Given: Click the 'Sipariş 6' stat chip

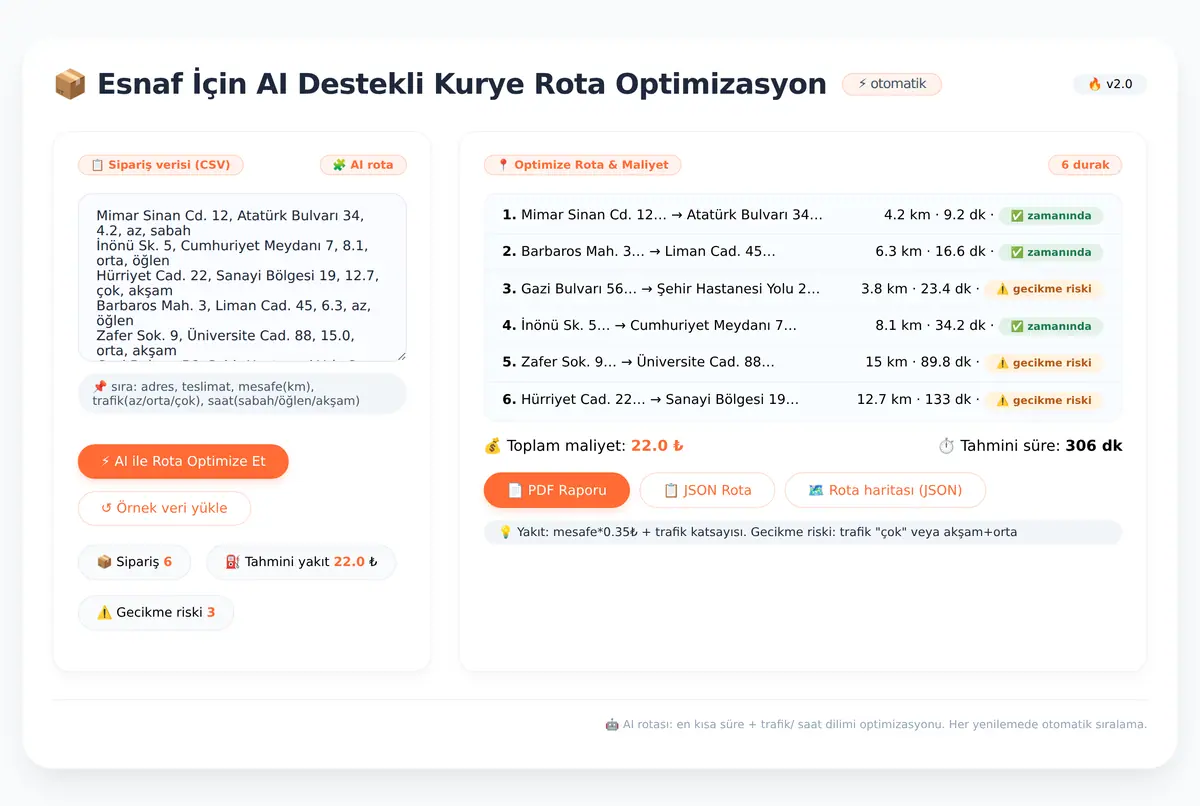Looking at the screenshot, I should 134,562.
